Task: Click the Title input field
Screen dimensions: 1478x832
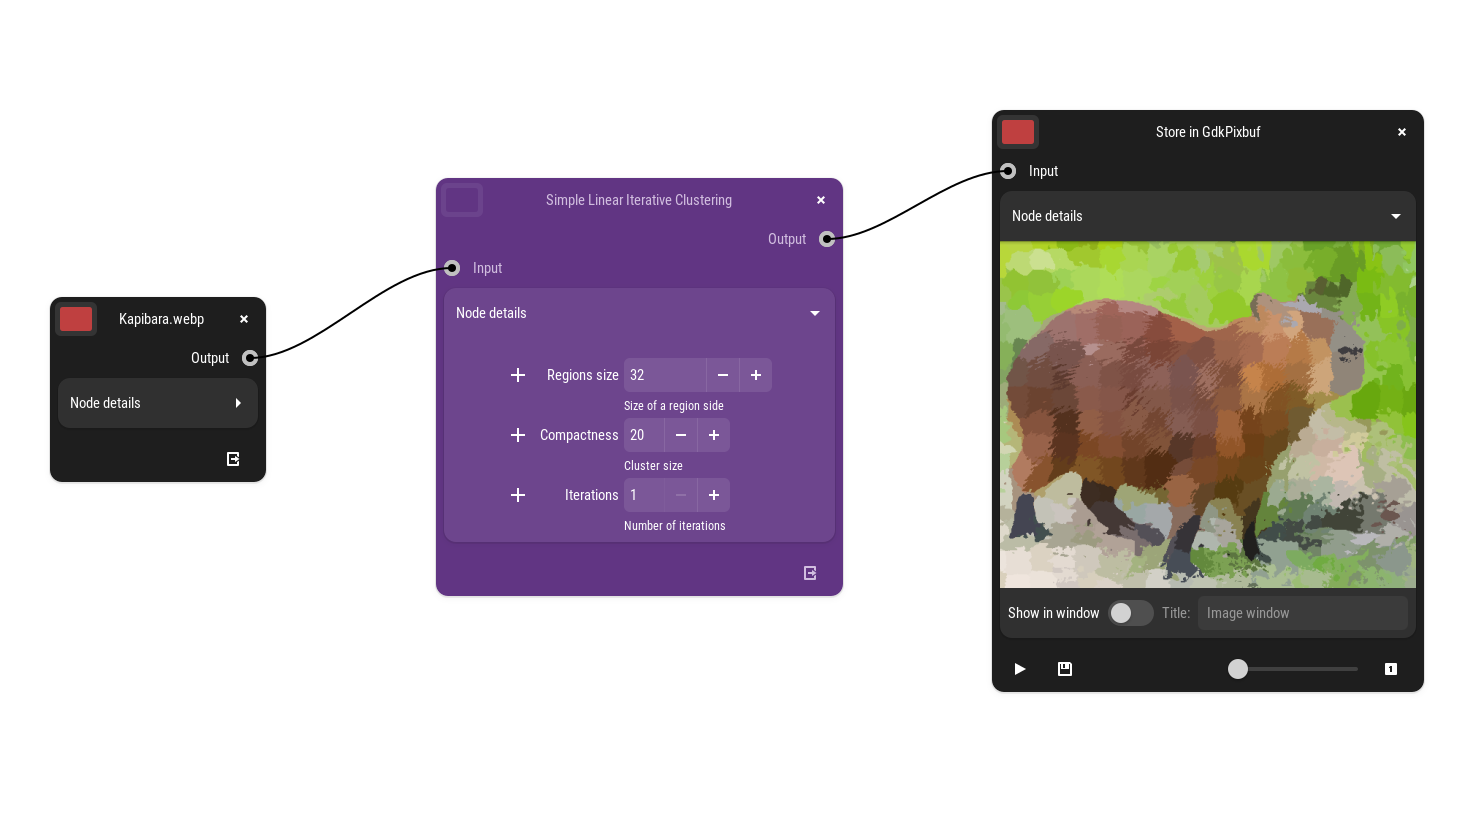Action: coord(1302,613)
